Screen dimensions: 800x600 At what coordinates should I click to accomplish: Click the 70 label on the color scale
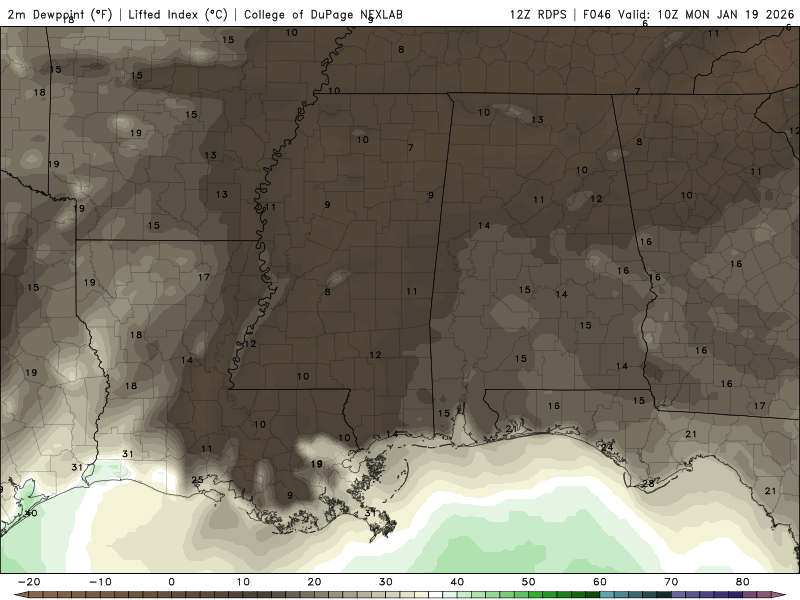[671, 582]
